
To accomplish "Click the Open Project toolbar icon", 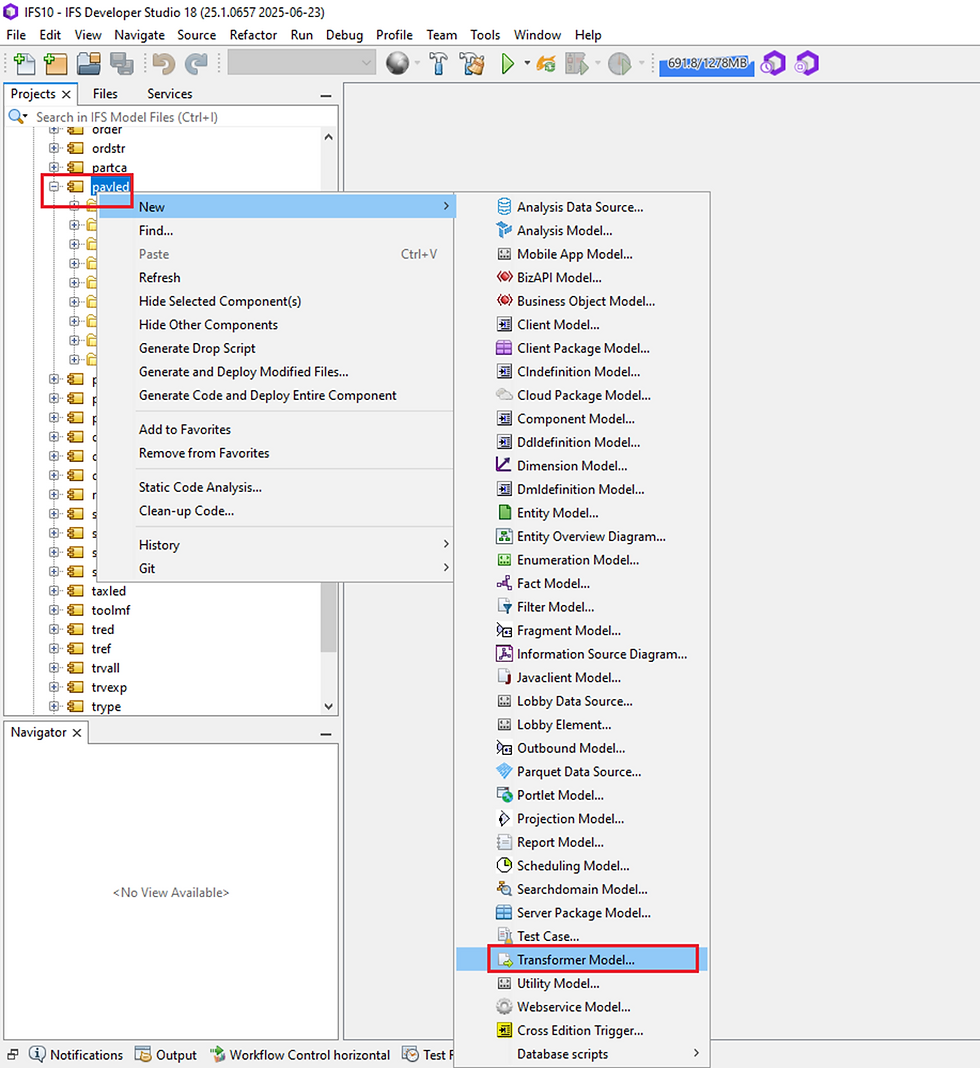I will (89, 64).
